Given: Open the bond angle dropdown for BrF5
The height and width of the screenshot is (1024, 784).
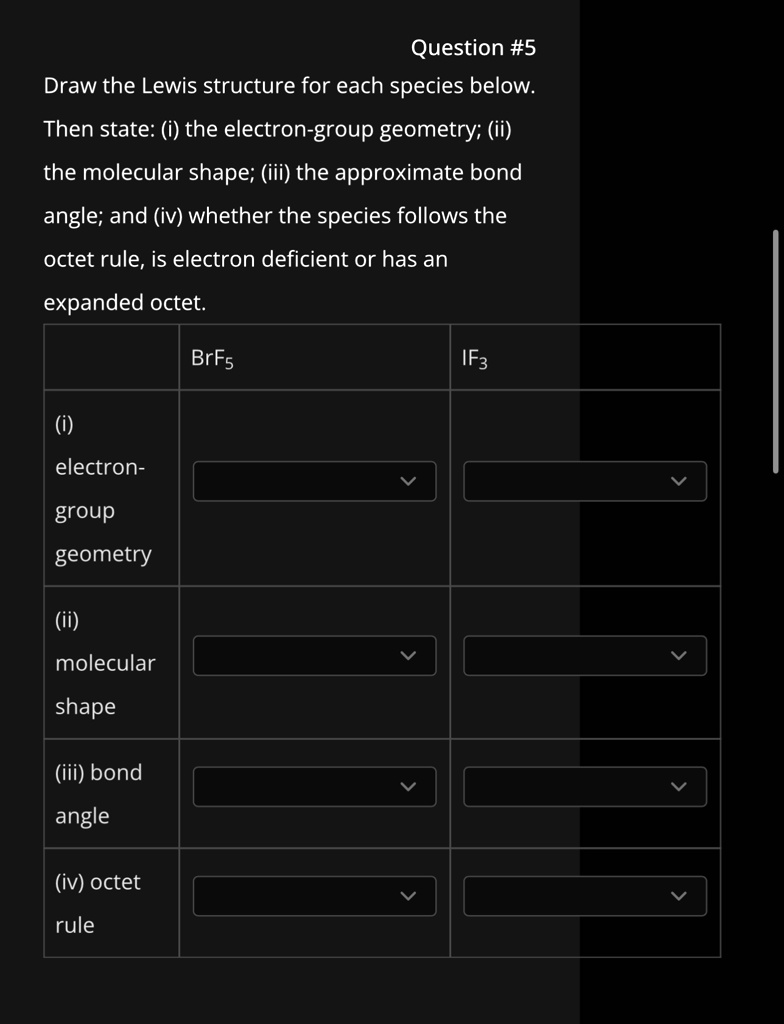Looking at the screenshot, I should point(314,786).
